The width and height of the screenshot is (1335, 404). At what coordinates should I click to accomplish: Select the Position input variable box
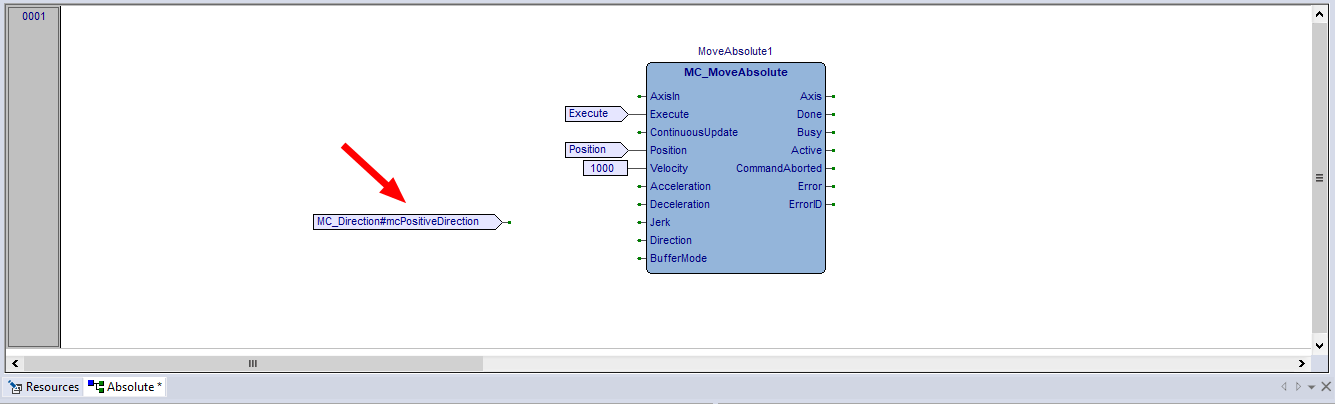(592, 150)
